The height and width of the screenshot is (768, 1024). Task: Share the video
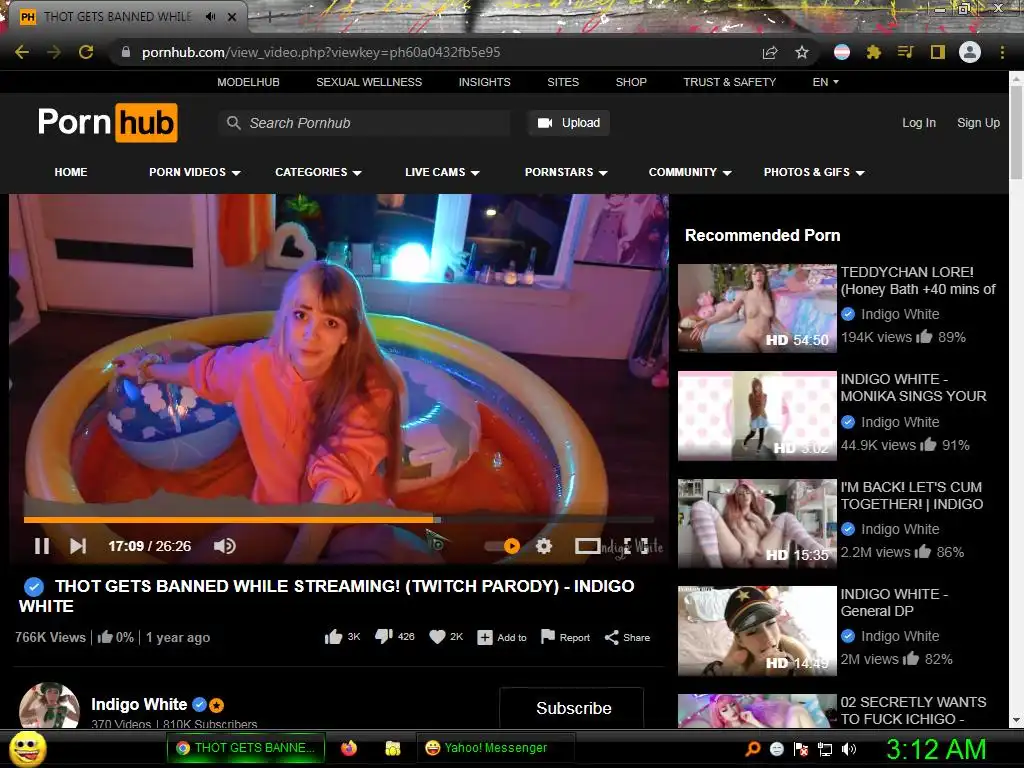pos(627,637)
